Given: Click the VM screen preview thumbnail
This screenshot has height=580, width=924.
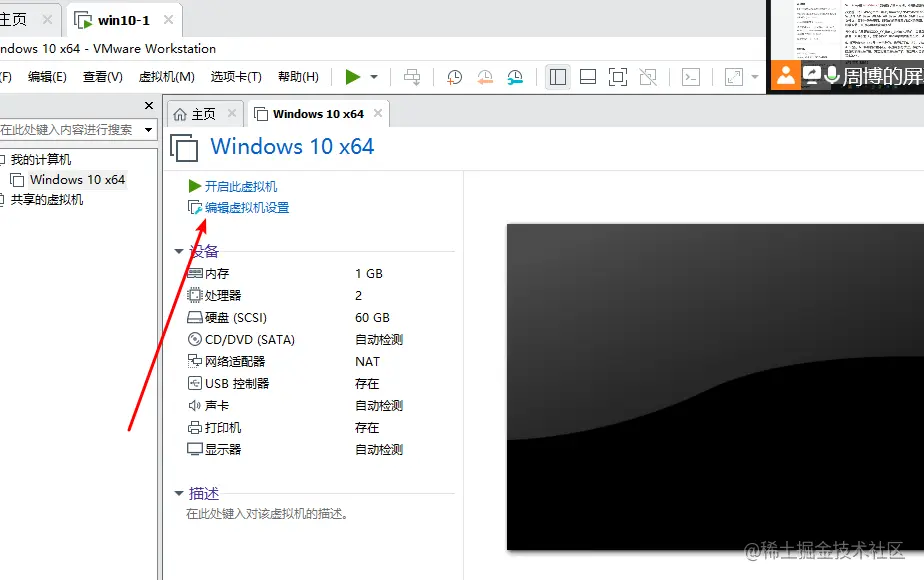Looking at the screenshot, I should point(715,387).
